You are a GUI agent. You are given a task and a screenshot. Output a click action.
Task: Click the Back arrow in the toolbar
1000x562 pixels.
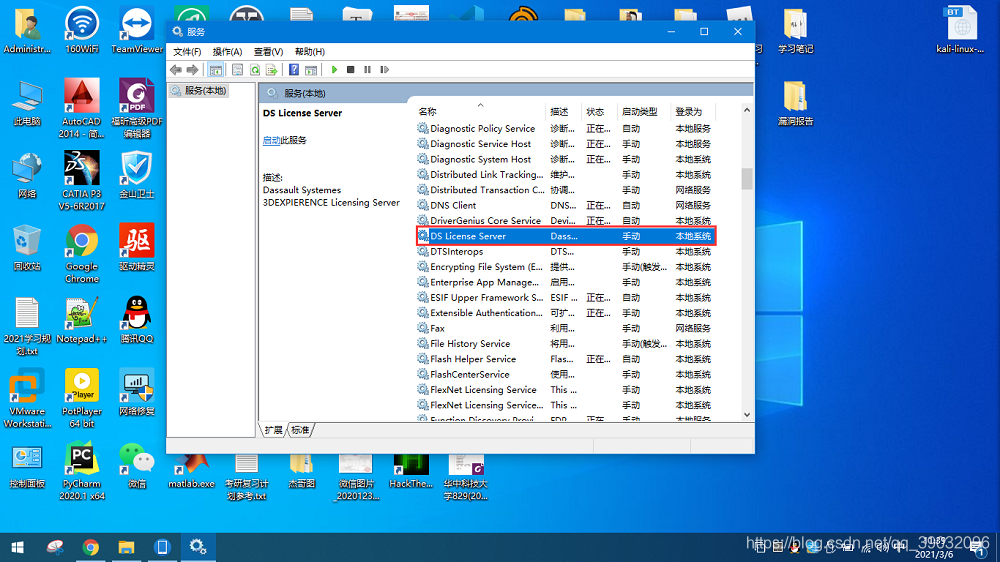177,70
